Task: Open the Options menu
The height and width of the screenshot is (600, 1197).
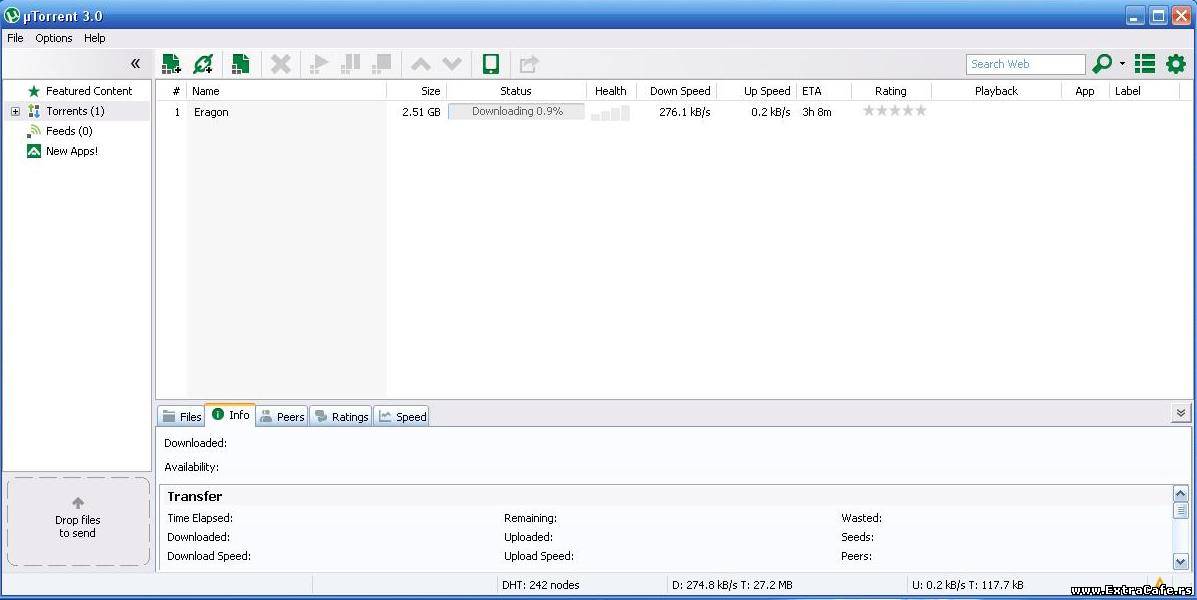Action: pyautogui.click(x=53, y=38)
